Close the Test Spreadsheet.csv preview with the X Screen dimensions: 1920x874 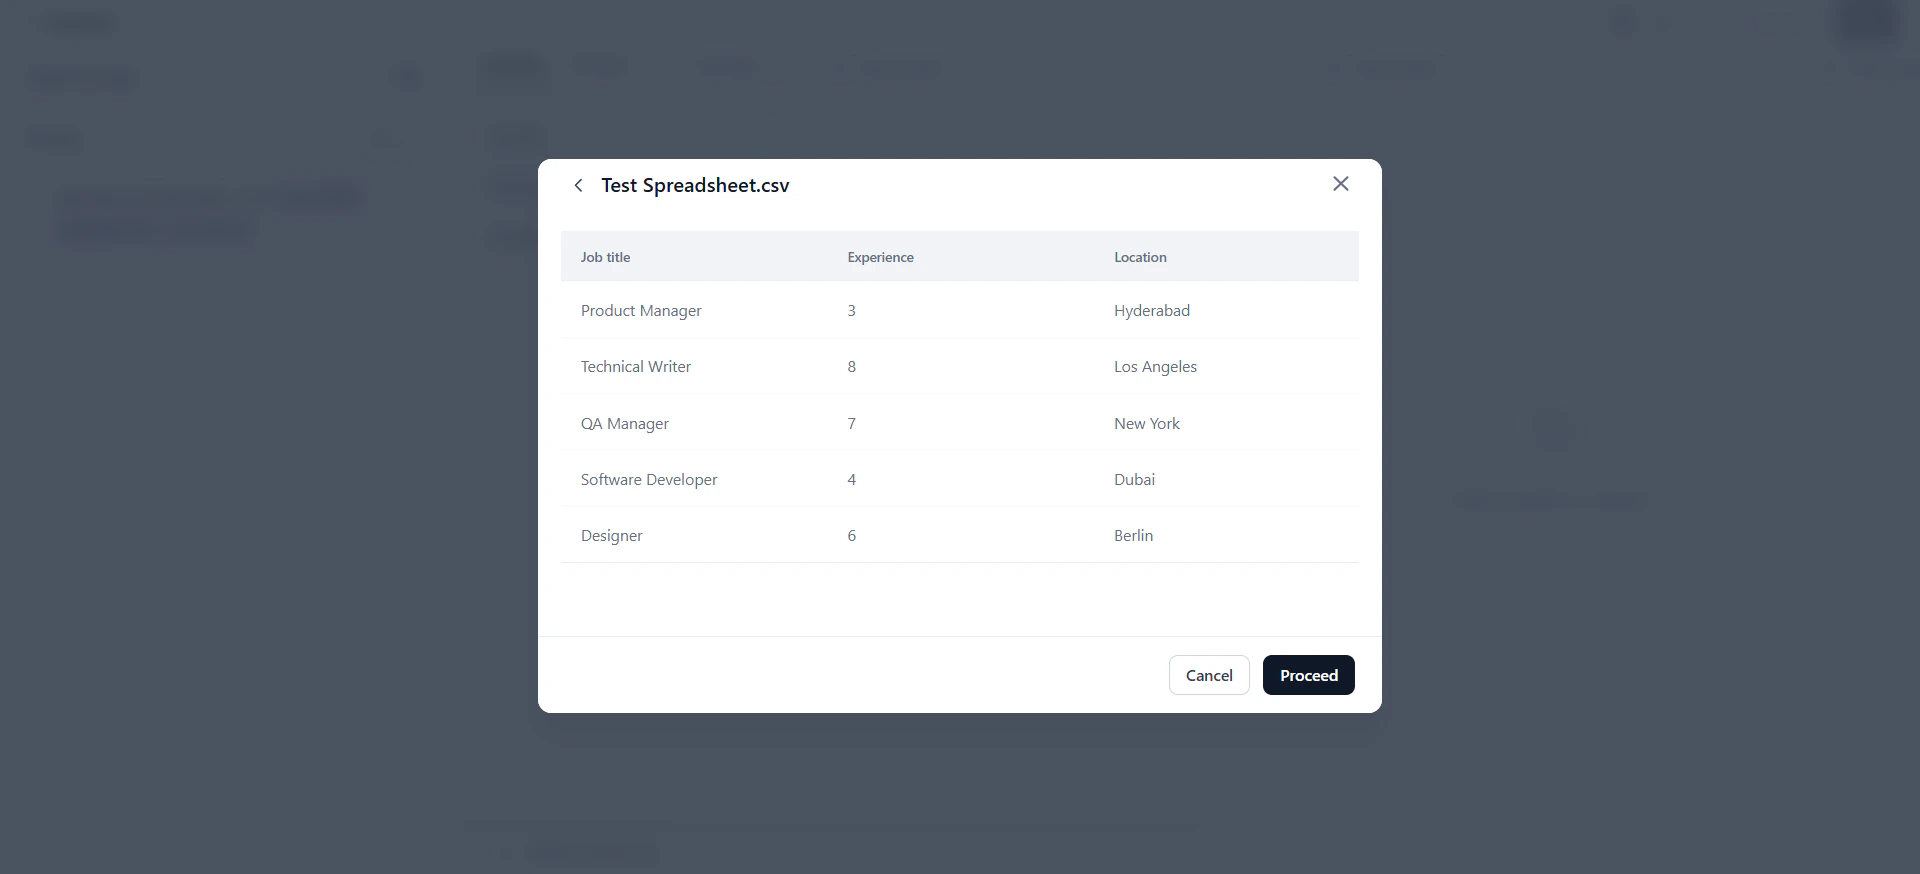coord(1340,184)
